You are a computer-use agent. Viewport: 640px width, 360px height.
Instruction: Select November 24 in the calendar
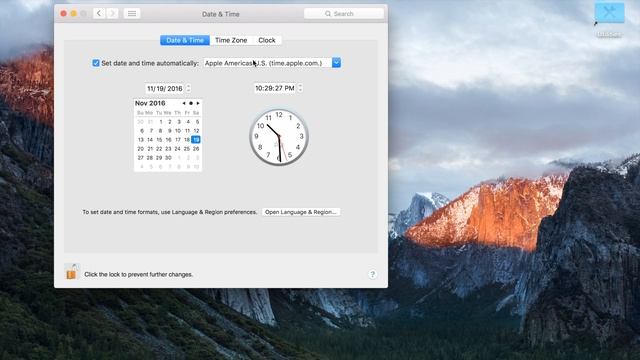coord(178,149)
